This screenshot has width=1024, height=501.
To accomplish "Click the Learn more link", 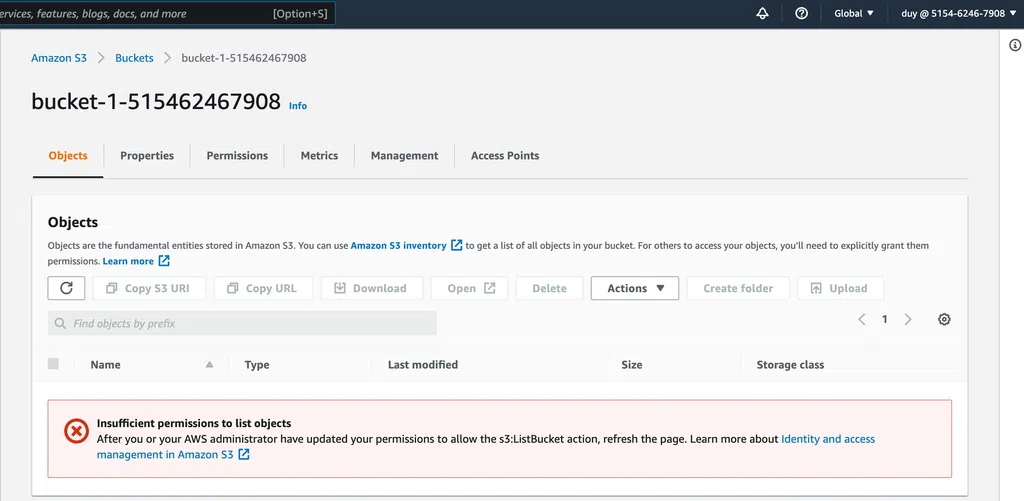I will (x=128, y=261).
